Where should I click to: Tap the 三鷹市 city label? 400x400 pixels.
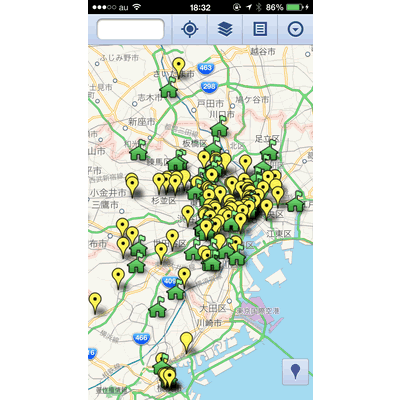[105, 204]
